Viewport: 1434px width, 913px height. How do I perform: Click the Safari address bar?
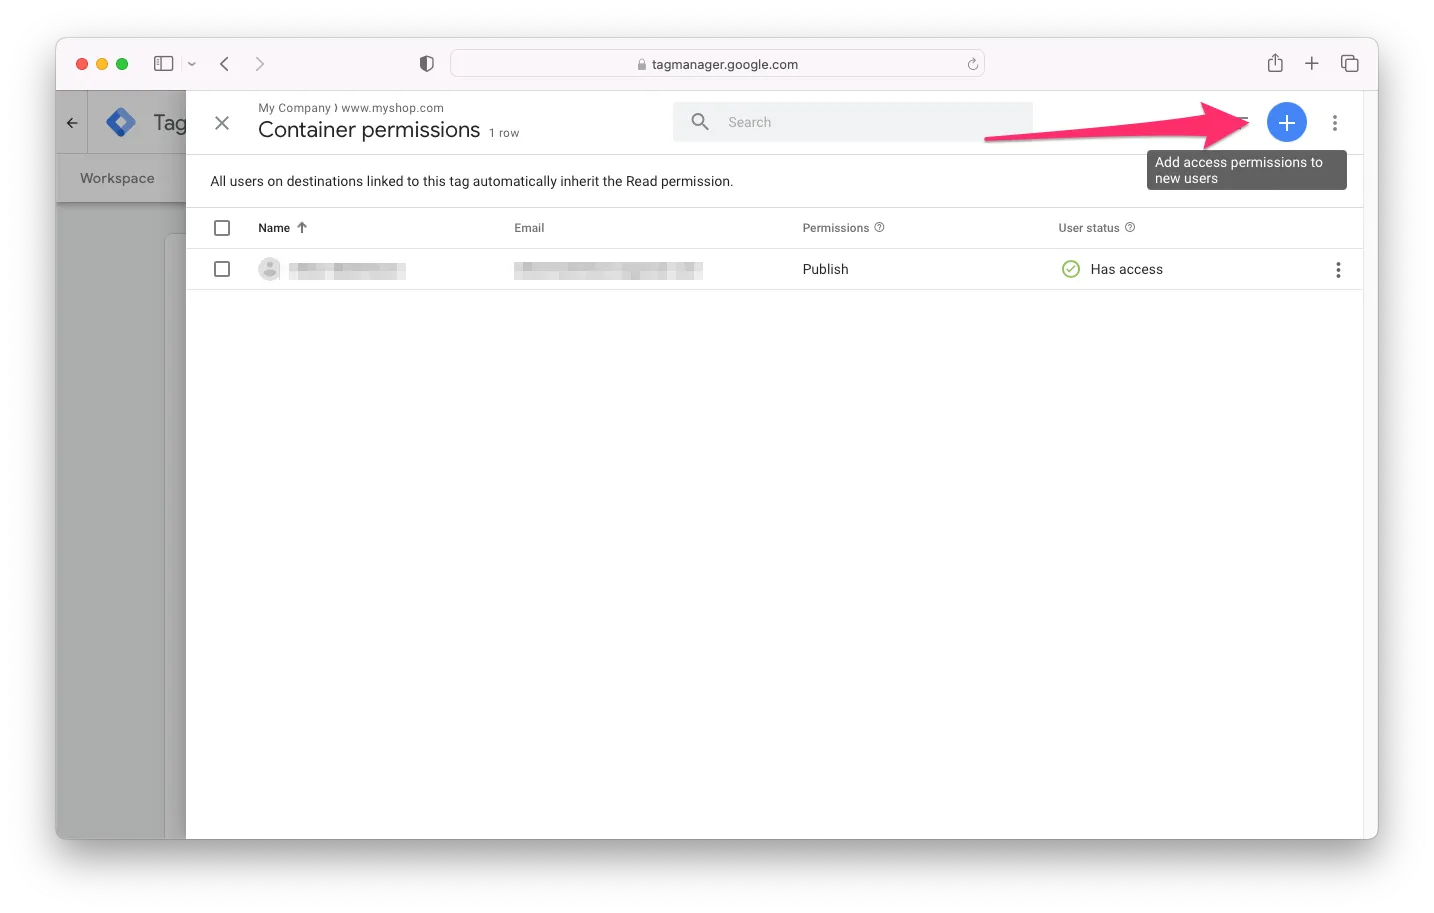pyautogui.click(x=717, y=64)
